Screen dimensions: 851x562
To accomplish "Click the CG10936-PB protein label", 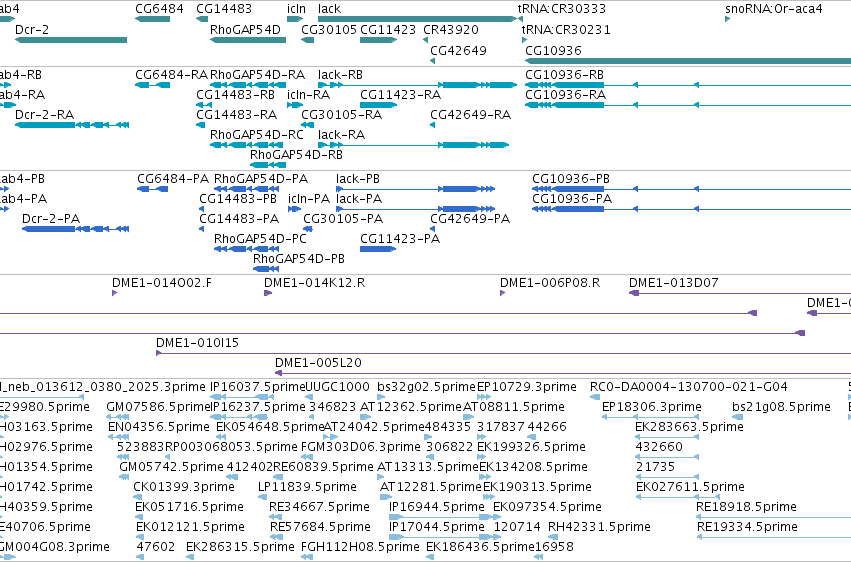I will 571,179.
